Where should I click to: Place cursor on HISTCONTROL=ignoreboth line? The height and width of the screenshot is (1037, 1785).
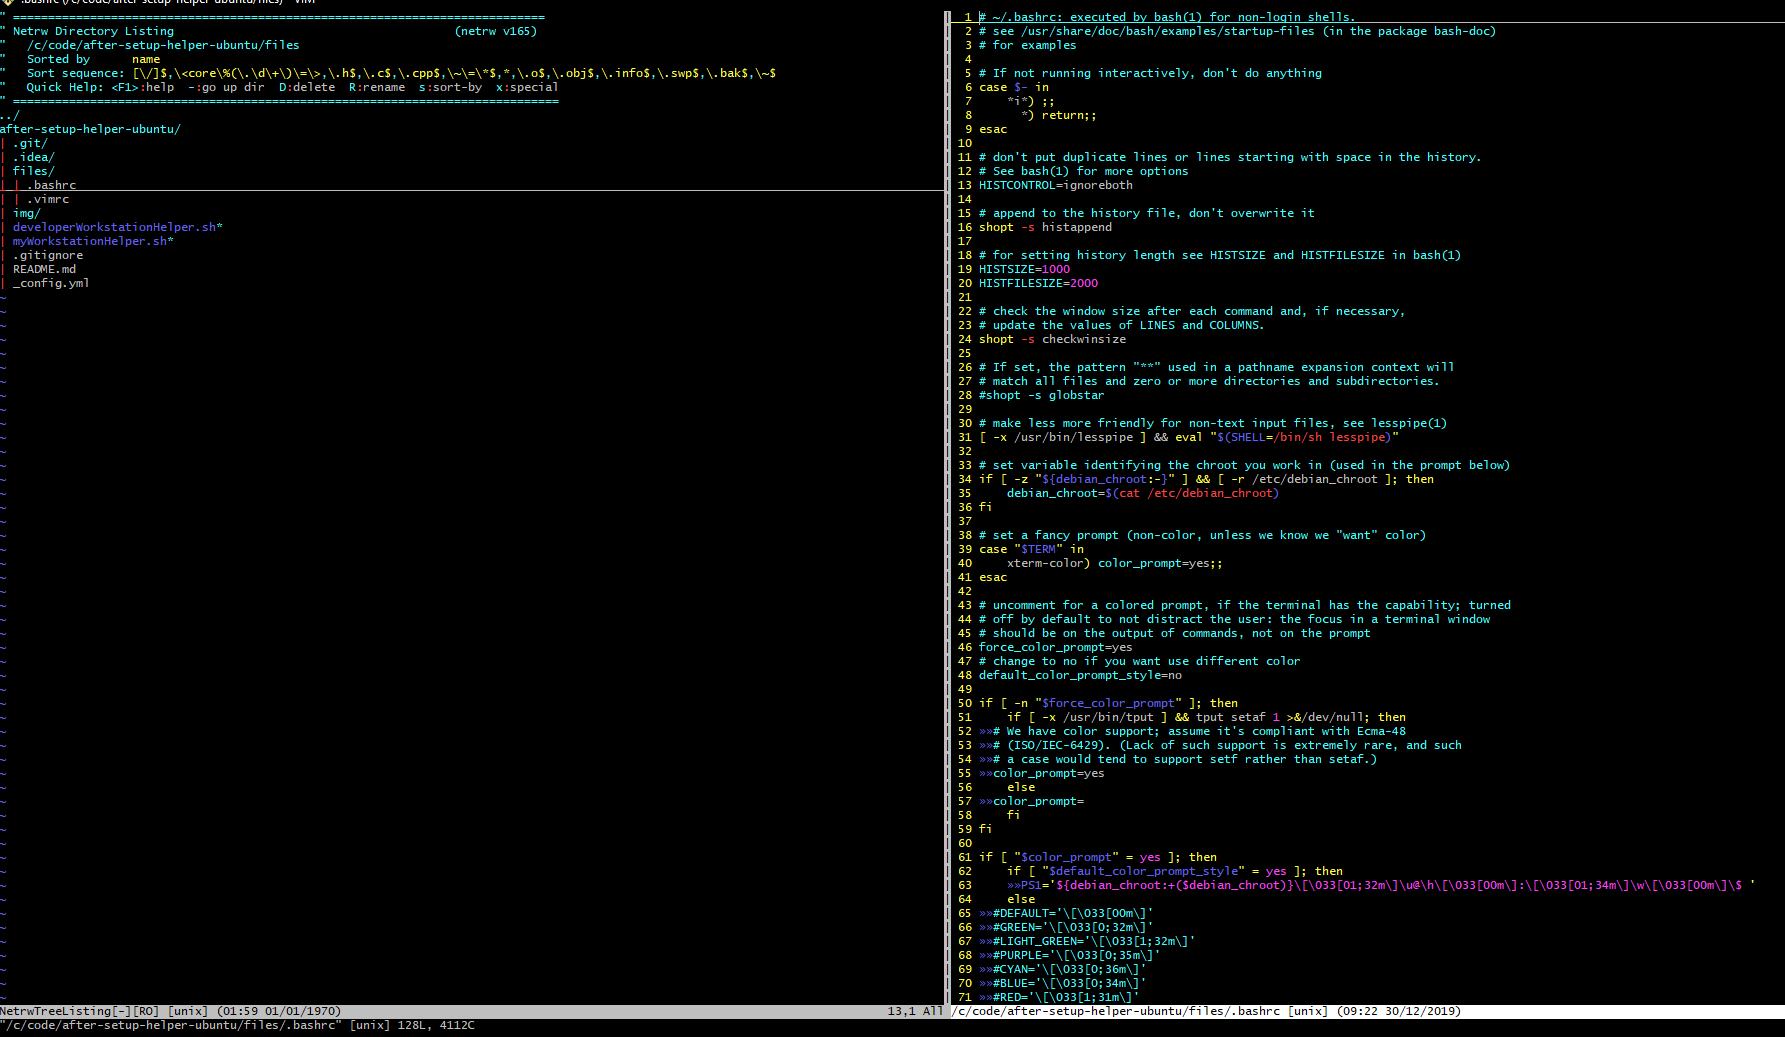[x=1056, y=185]
